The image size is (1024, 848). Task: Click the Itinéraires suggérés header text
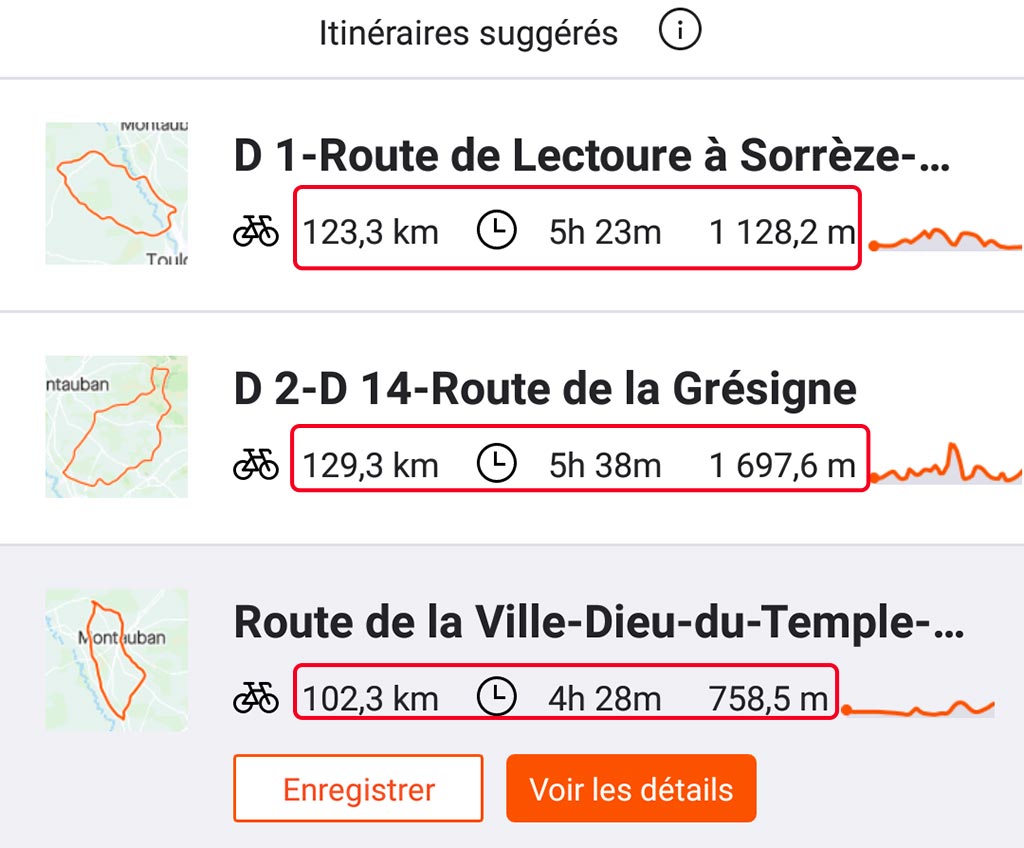coord(468,33)
